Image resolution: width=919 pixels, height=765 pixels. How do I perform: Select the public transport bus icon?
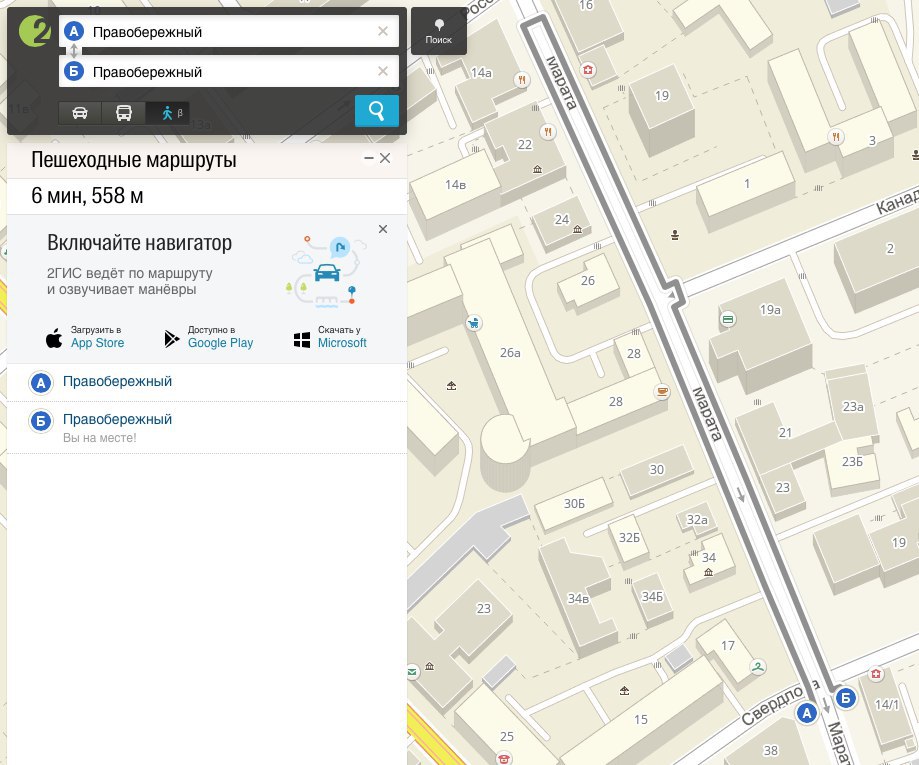tap(124, 113)
